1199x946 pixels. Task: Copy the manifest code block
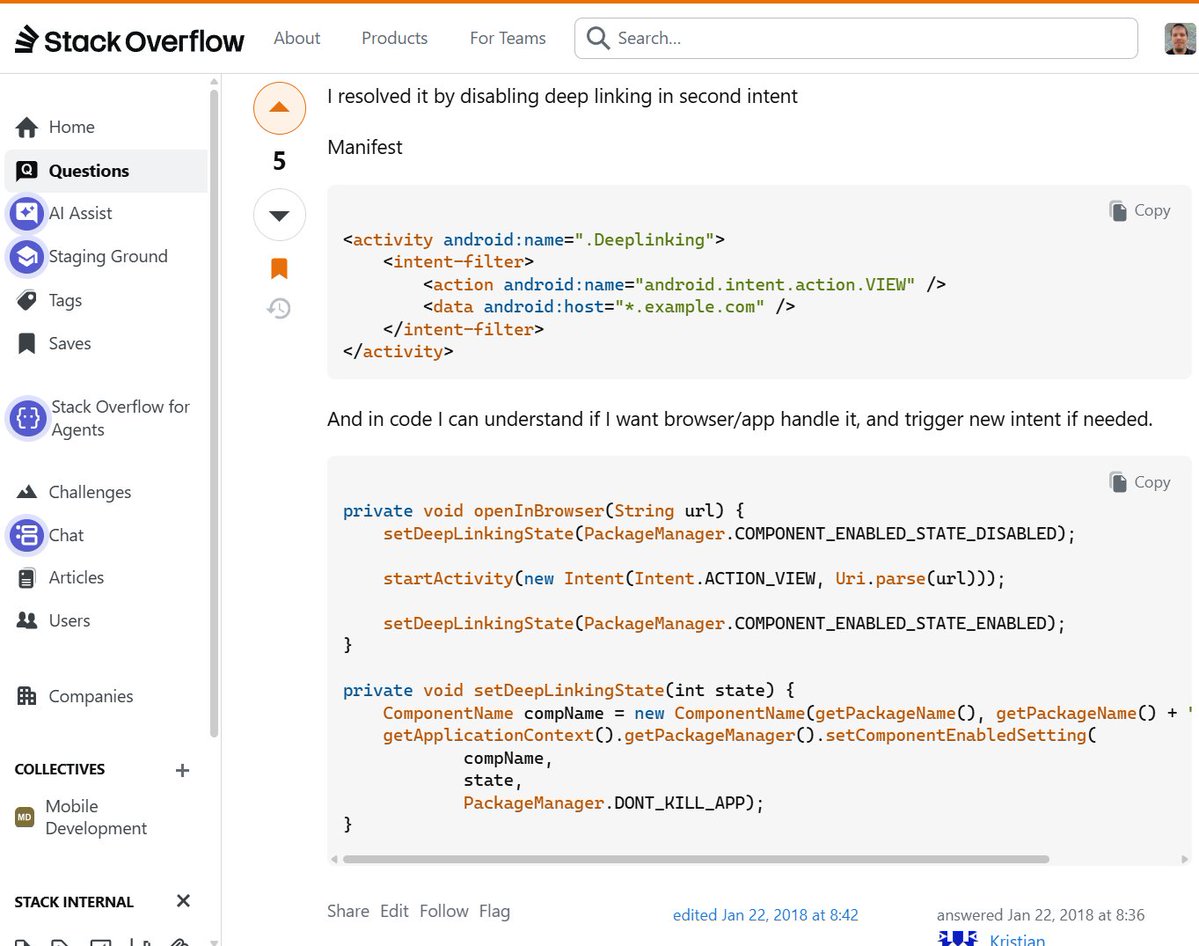point(1139,210)
